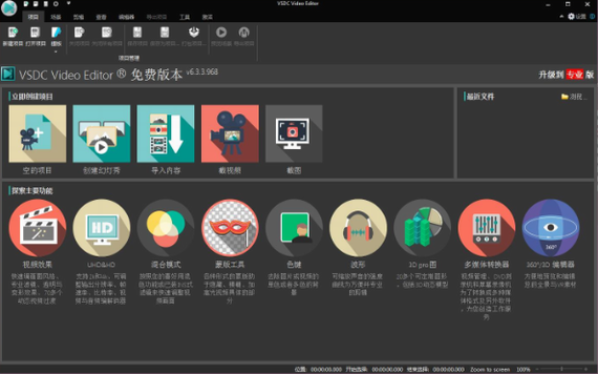The width and height of the screenshot is (599, 375).
Task: Click the Waveform headphones circle icon
Action: coord(358,228)
